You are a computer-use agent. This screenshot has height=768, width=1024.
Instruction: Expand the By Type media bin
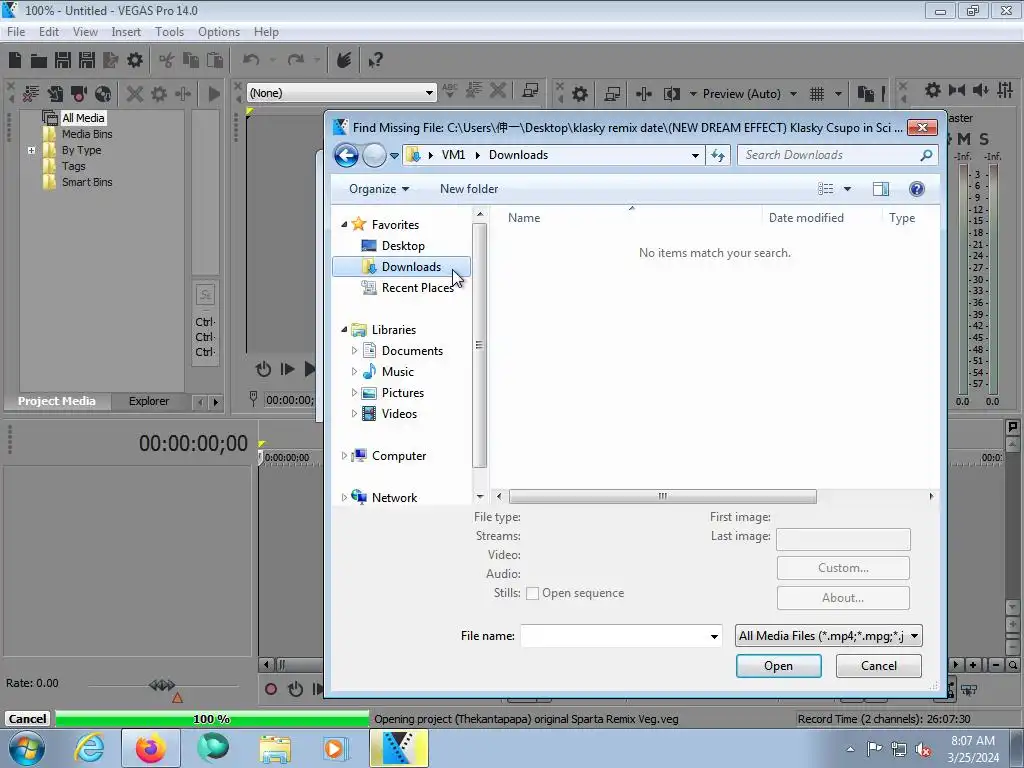pos(31,150)
